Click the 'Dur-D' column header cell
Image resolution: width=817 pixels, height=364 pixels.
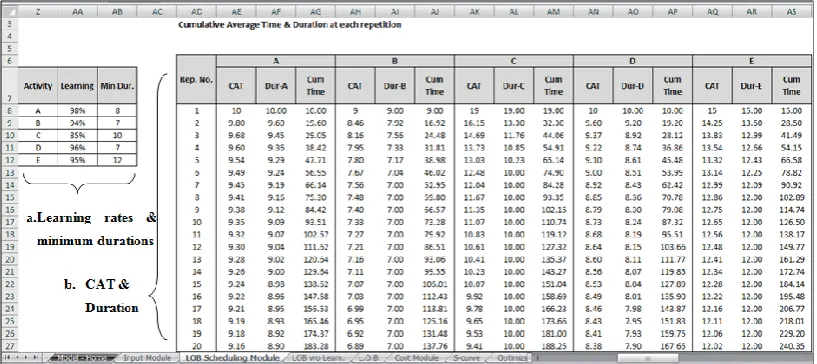coord(633,85)
